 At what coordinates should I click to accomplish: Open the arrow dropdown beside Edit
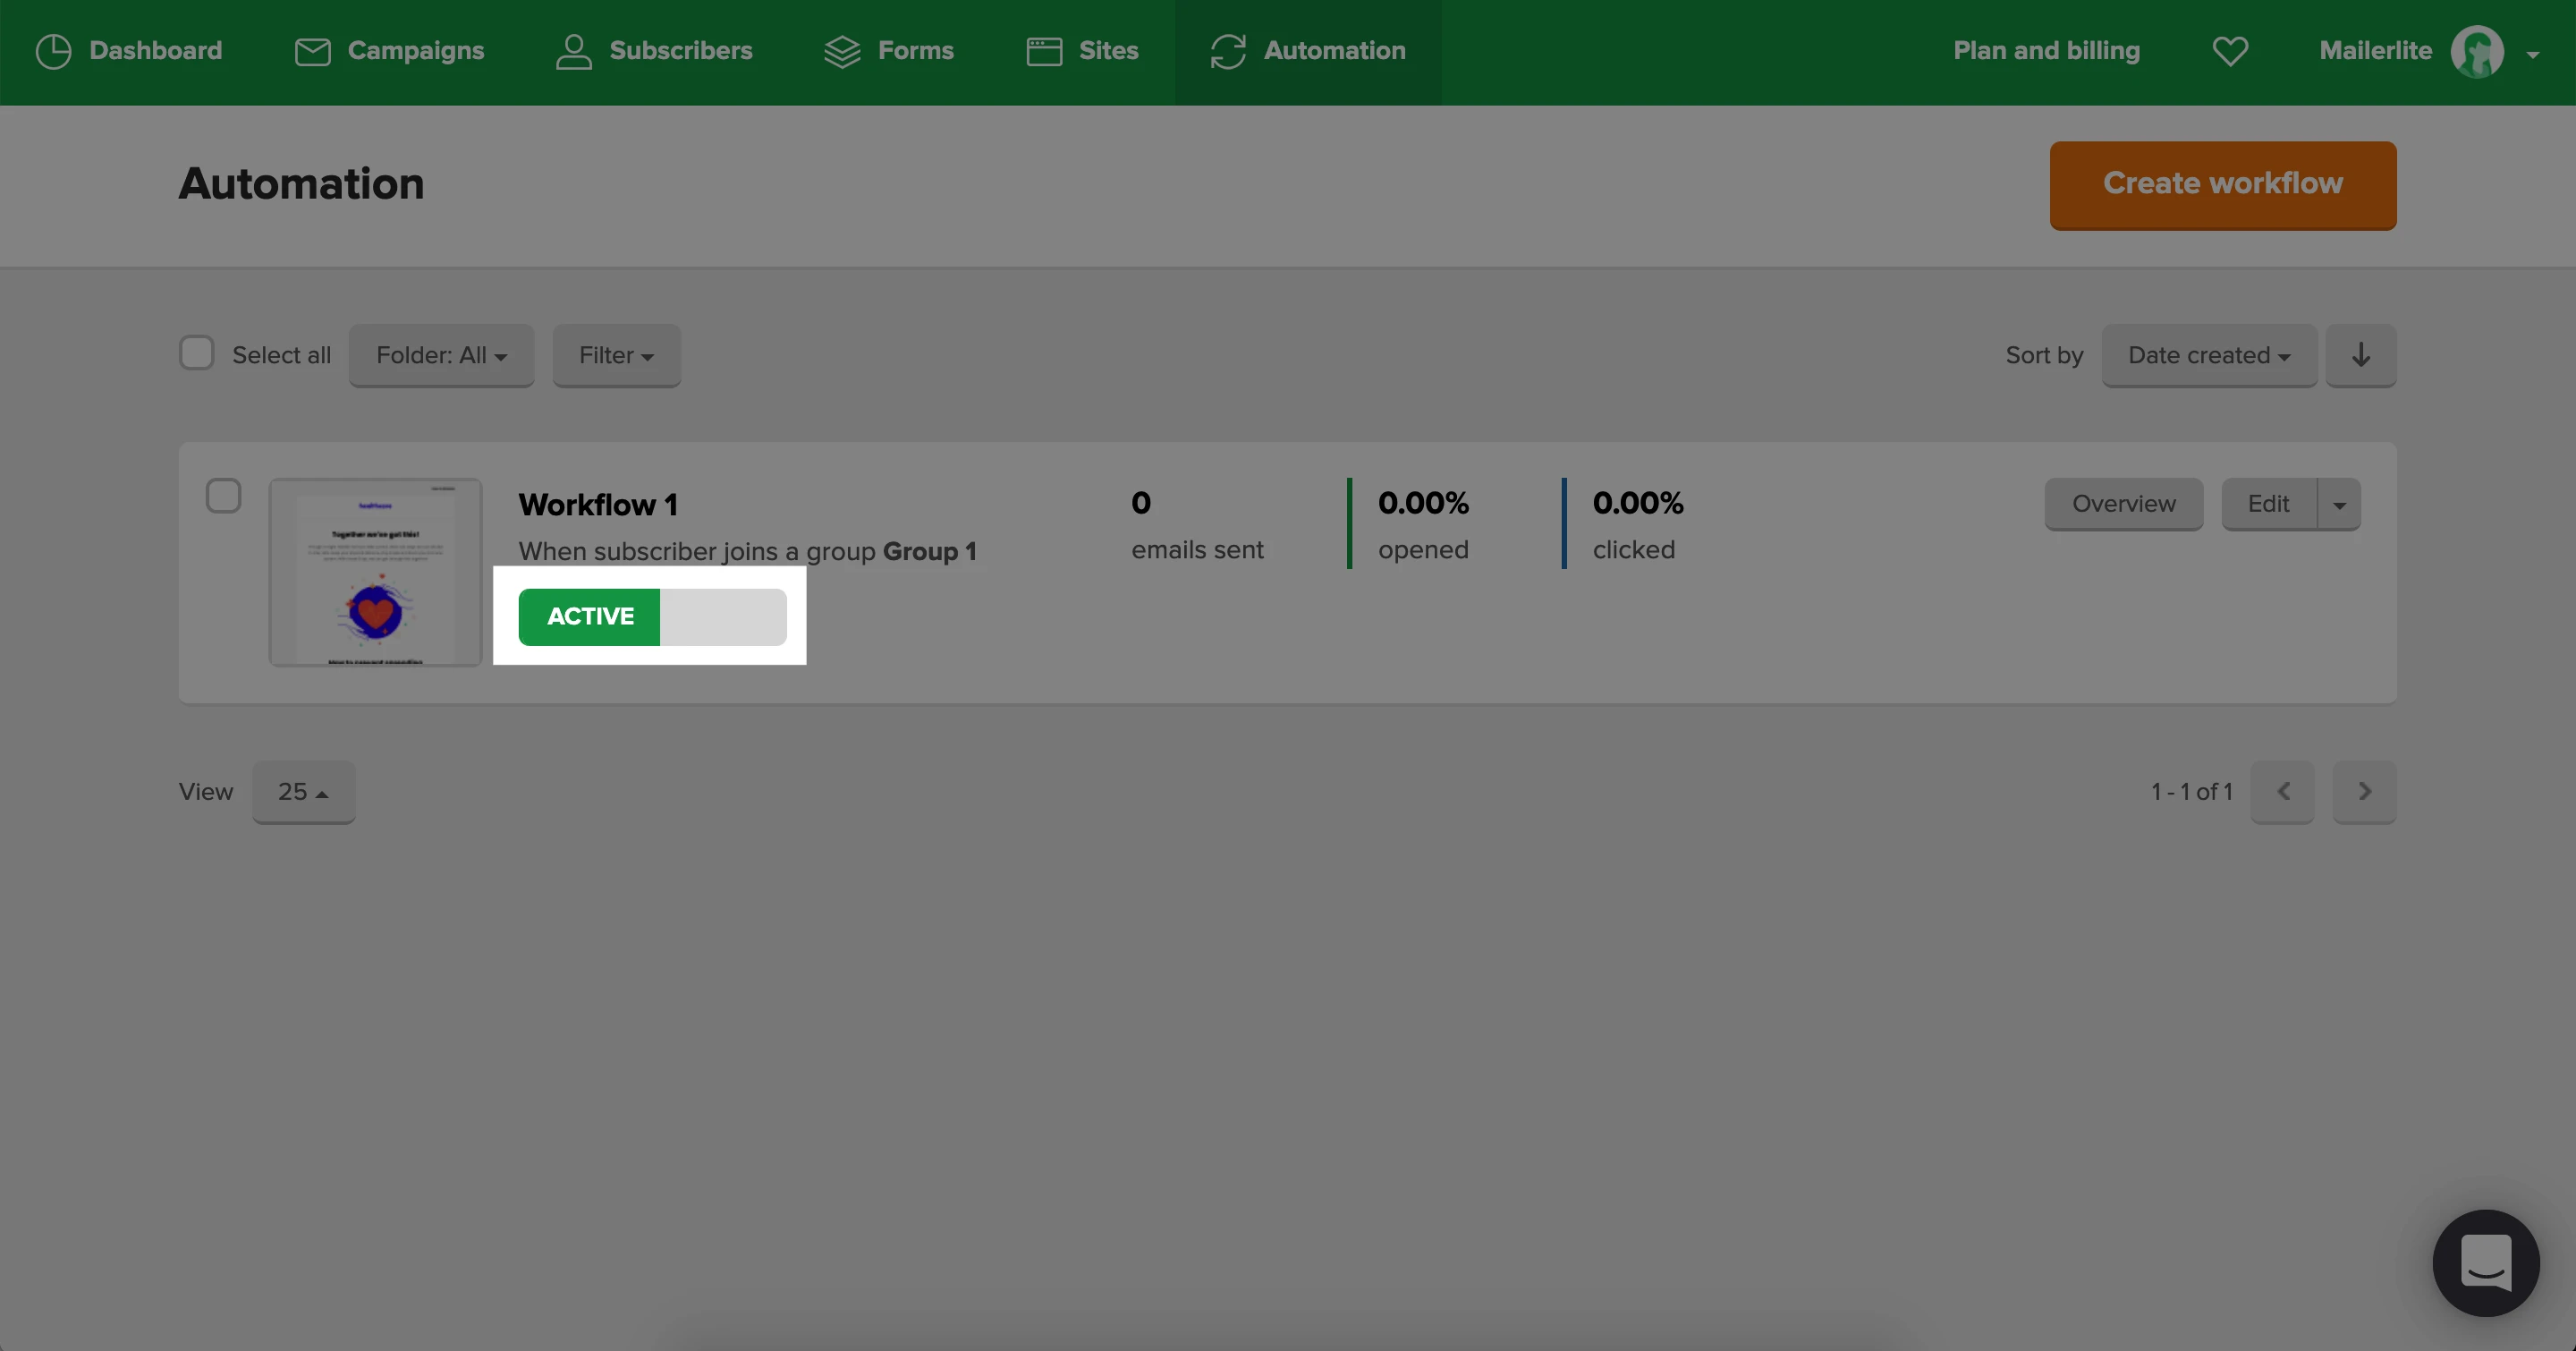pyautogui.click(x=2339, y=504)
